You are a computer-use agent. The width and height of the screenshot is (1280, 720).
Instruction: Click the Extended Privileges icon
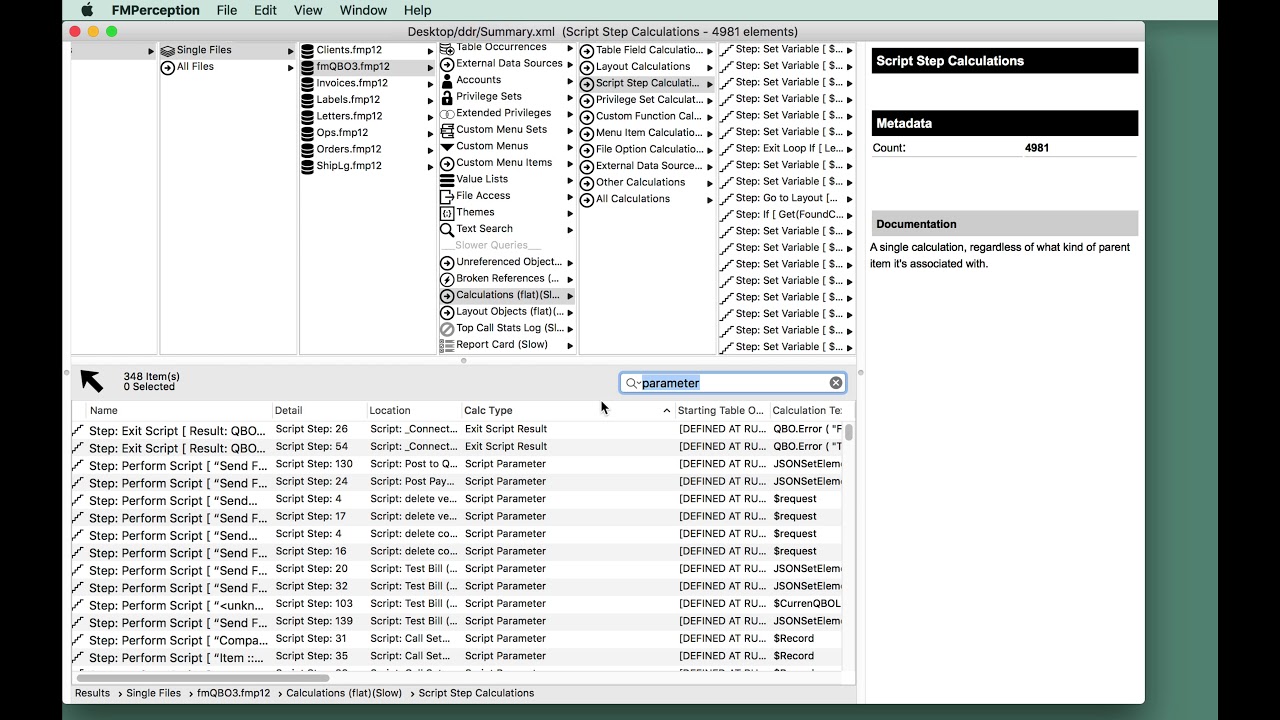pyautogui.click(x=447, y=113)
